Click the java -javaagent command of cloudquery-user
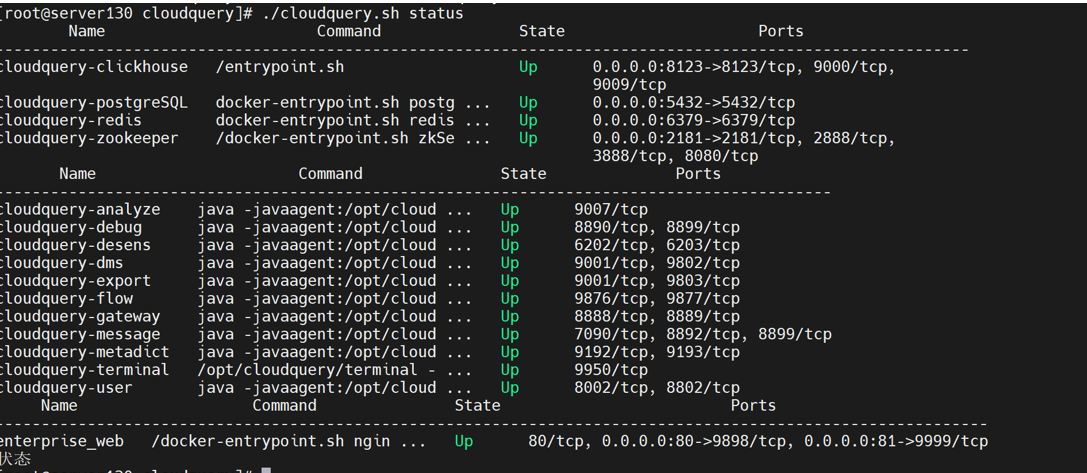 (x=335, y=388)
